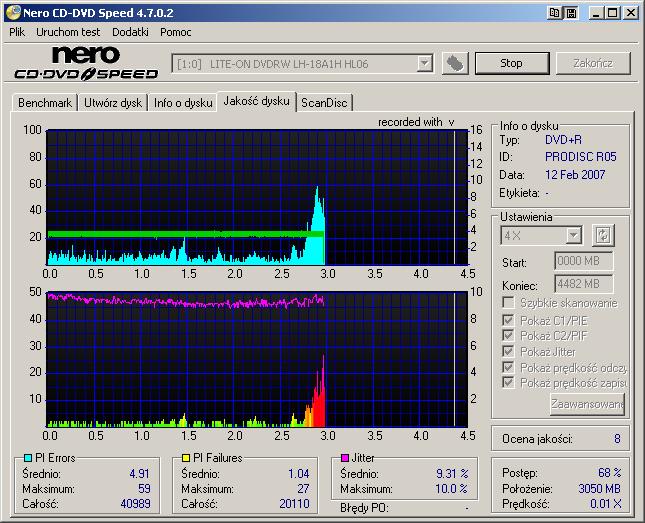Screen dimensions: 645x523
Task: Toggle the Pokaż C1/PIE checkbox
Action: [x=508, y=320]
